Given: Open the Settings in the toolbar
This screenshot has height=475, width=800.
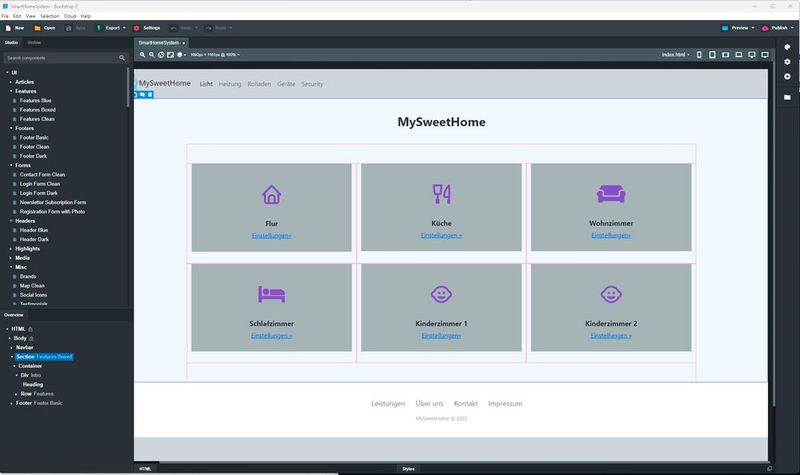Looking at the screenshot, I should tap(147, 28).
